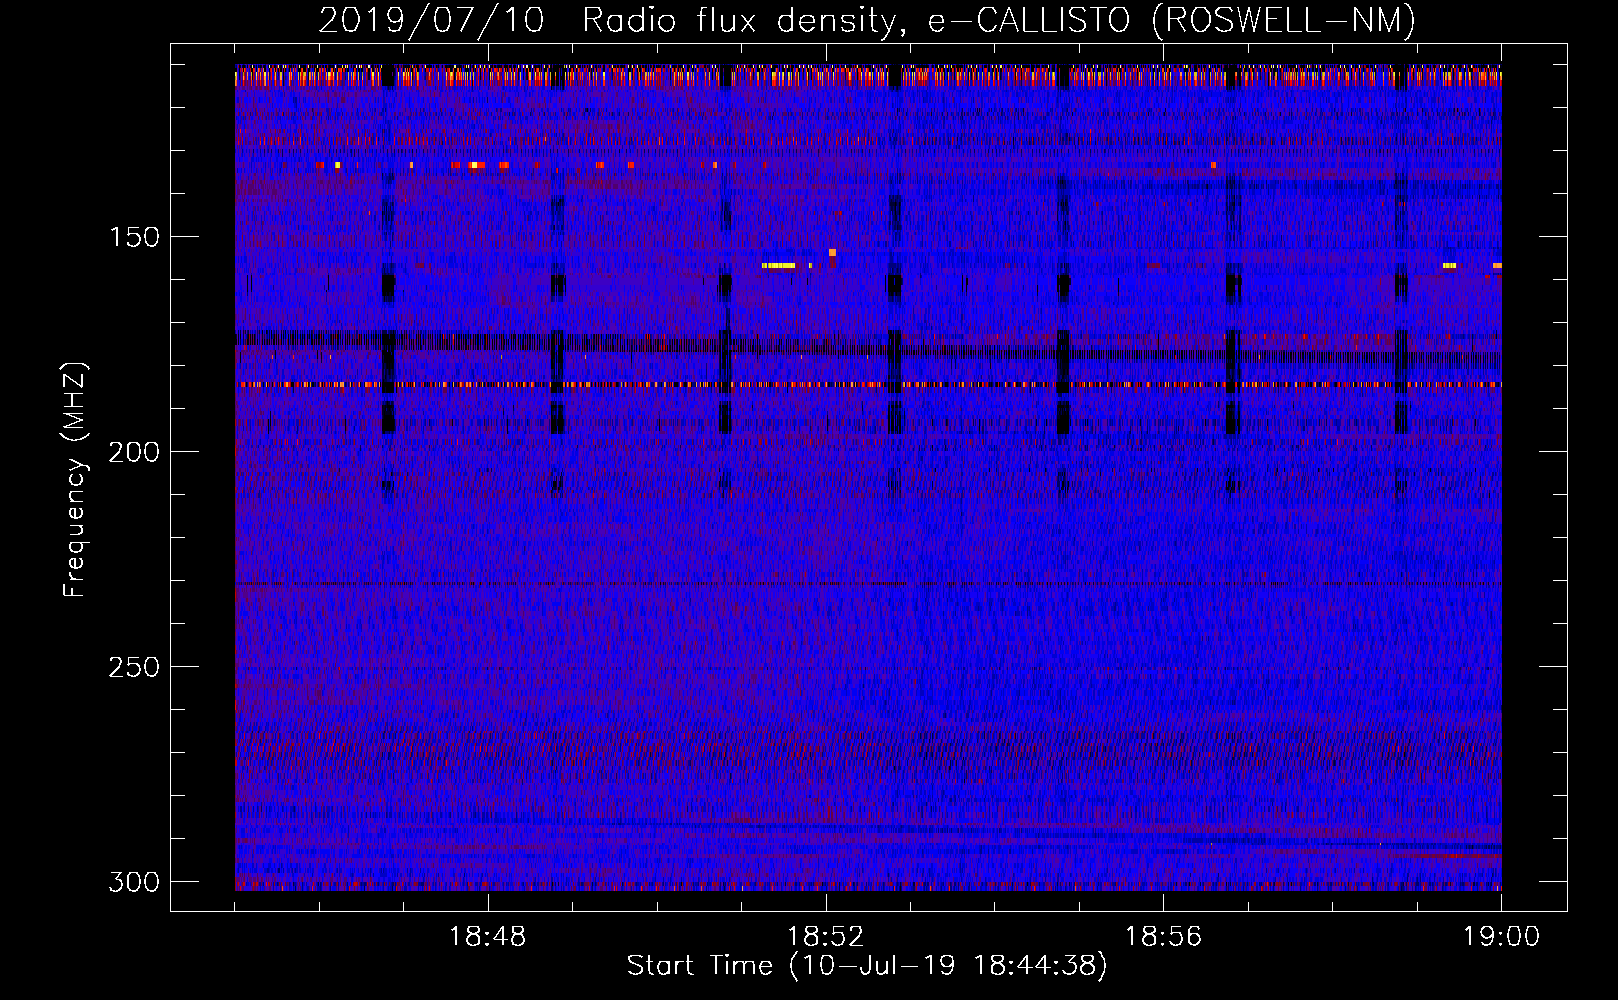Click the 150 frequency axis label
Image resolution: width=1618 pixels, height=1000 pixels.
[x=133, y=237]
